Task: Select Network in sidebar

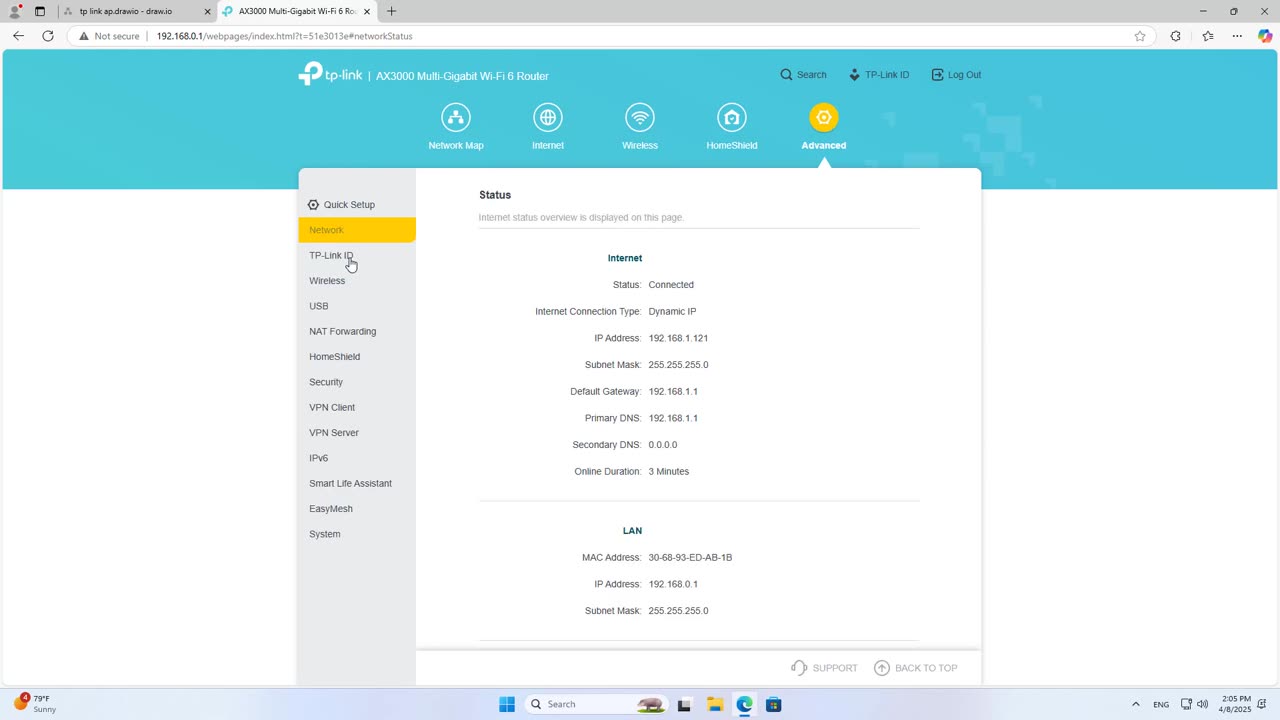Action: pos(357,230)
